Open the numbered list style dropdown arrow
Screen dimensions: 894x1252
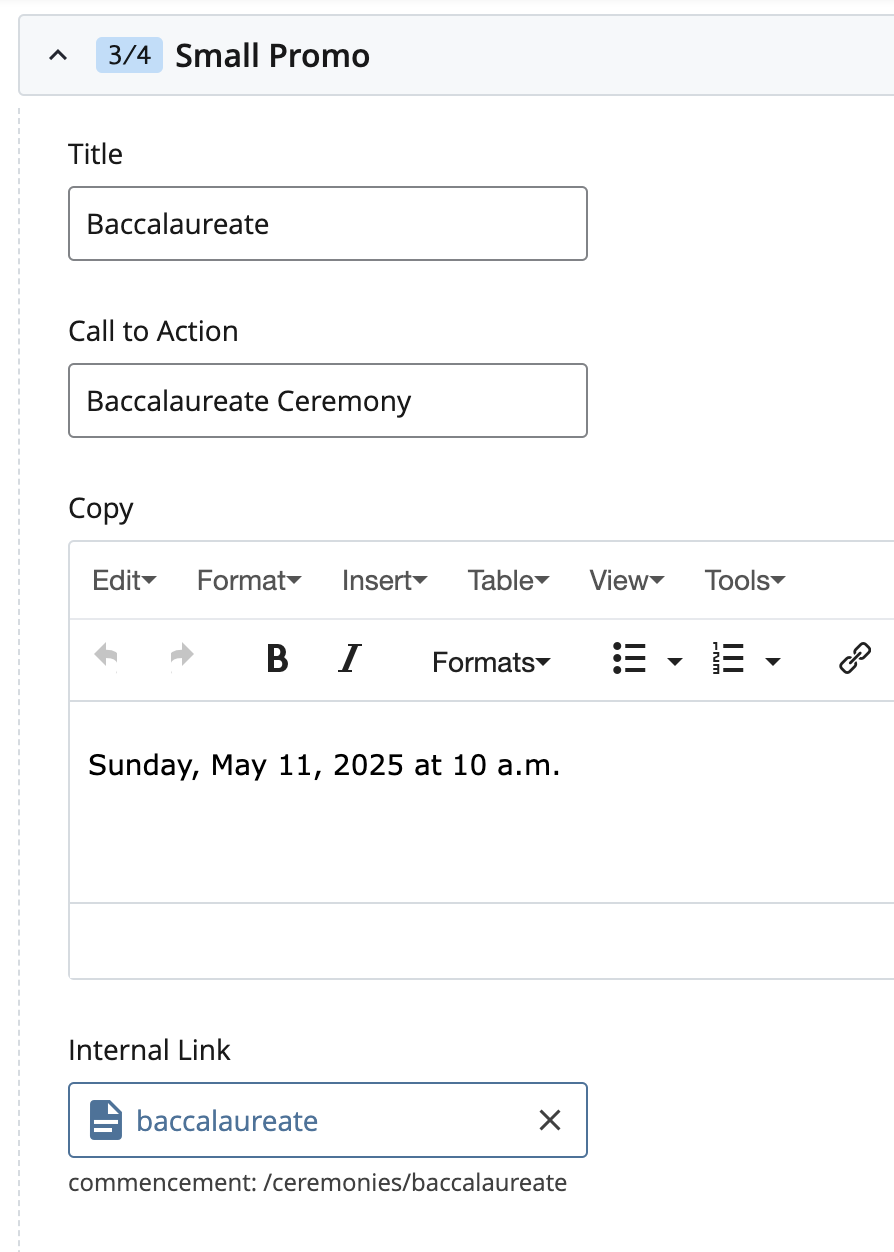[772, 661]
